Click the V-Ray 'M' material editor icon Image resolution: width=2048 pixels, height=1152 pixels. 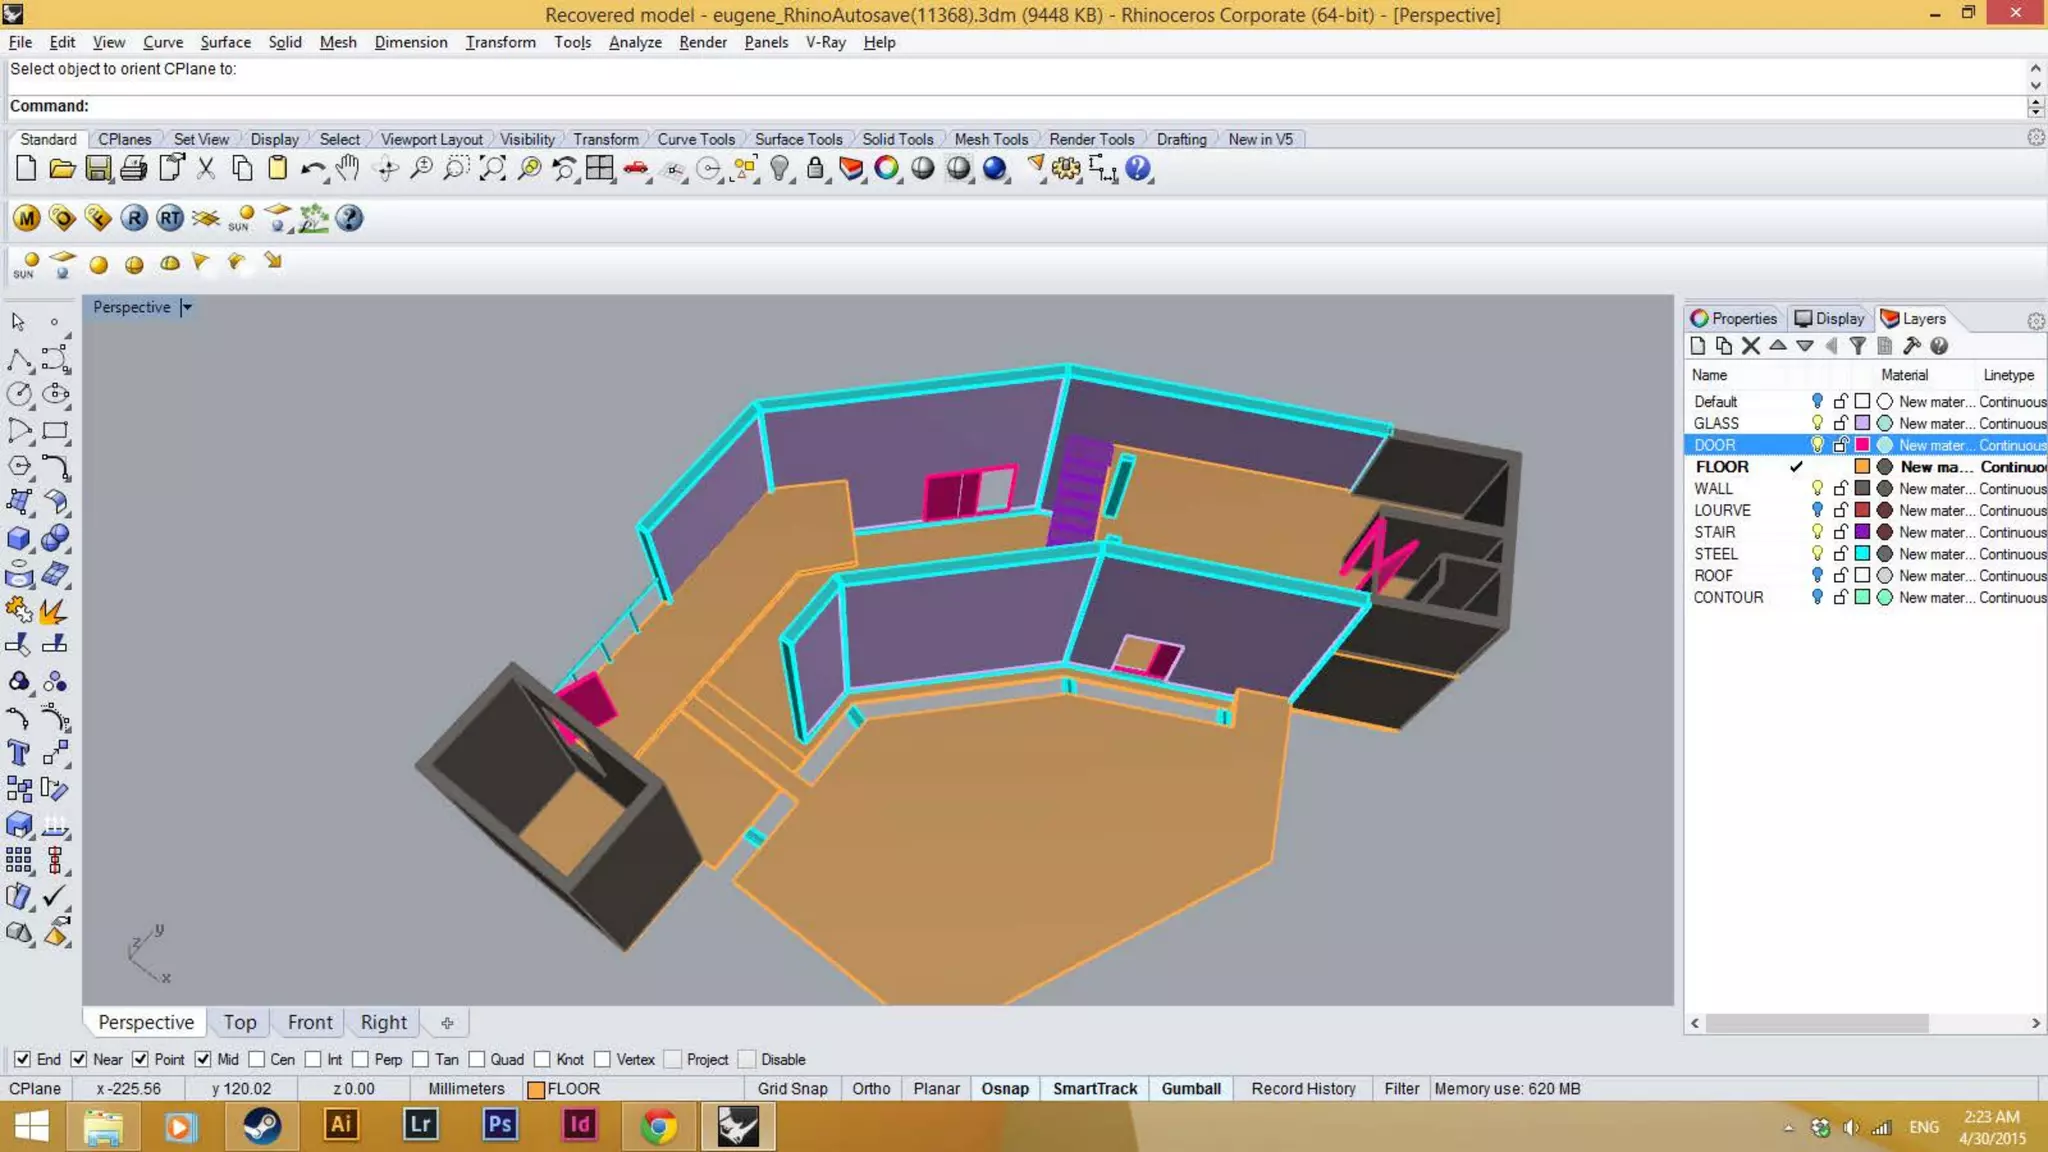point(27,218)
